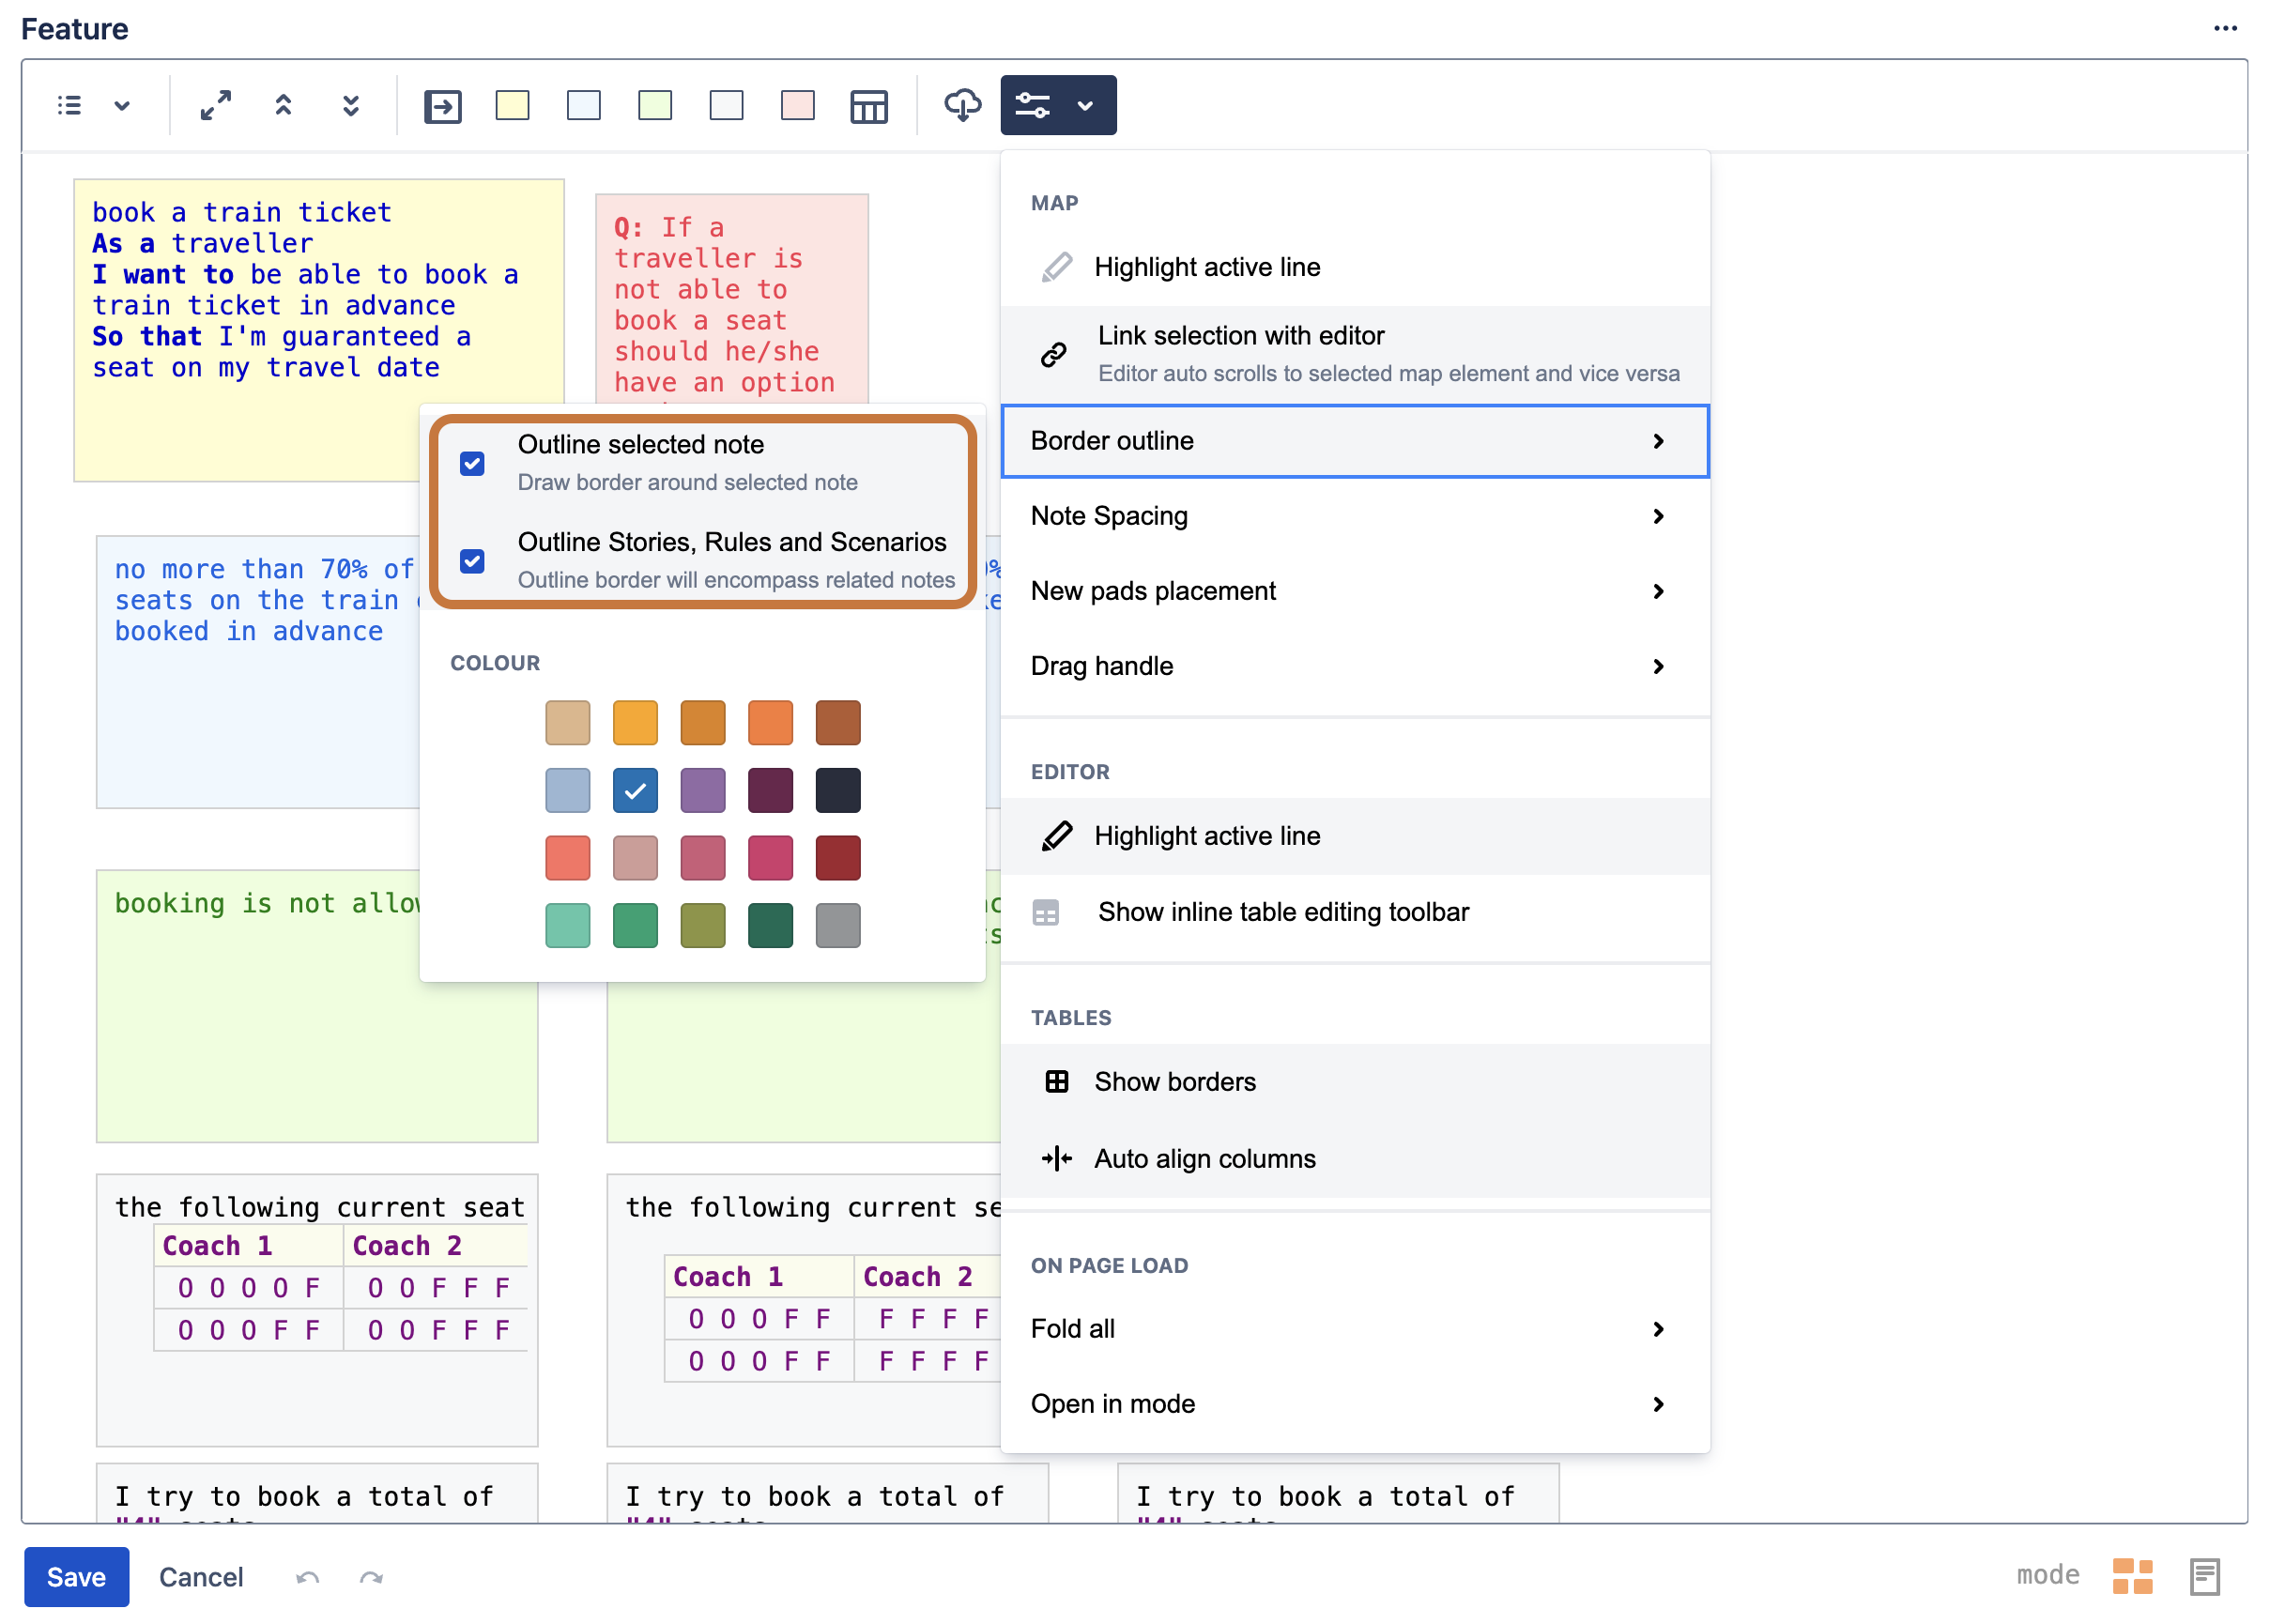
Task: Select Link selection with editor option
Action: pyautogui.click(x=1354, y=353)
